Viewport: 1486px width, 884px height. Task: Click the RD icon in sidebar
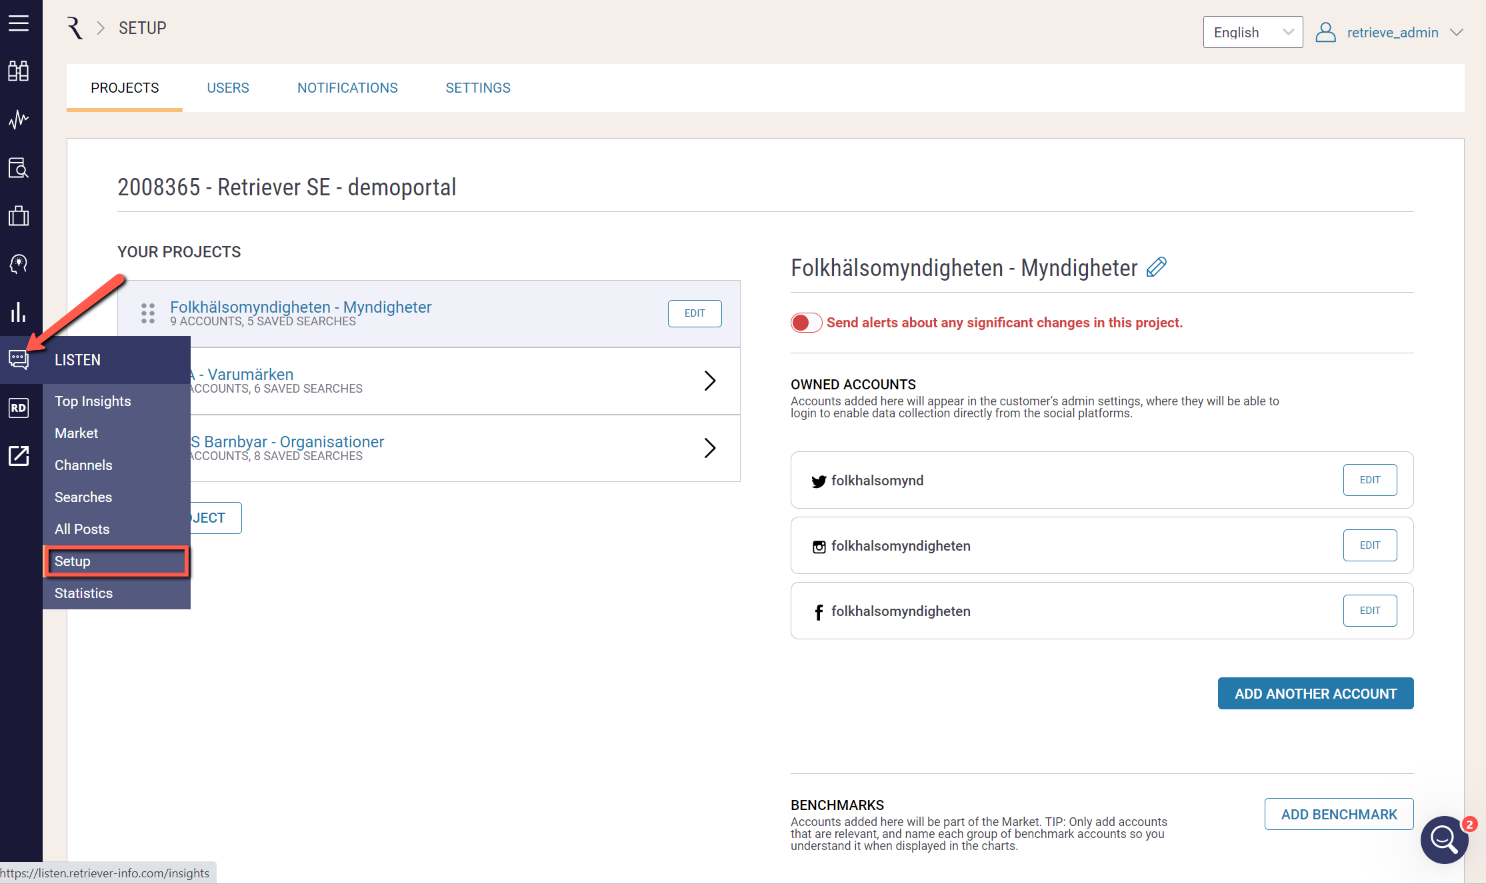tap(19, 408)
